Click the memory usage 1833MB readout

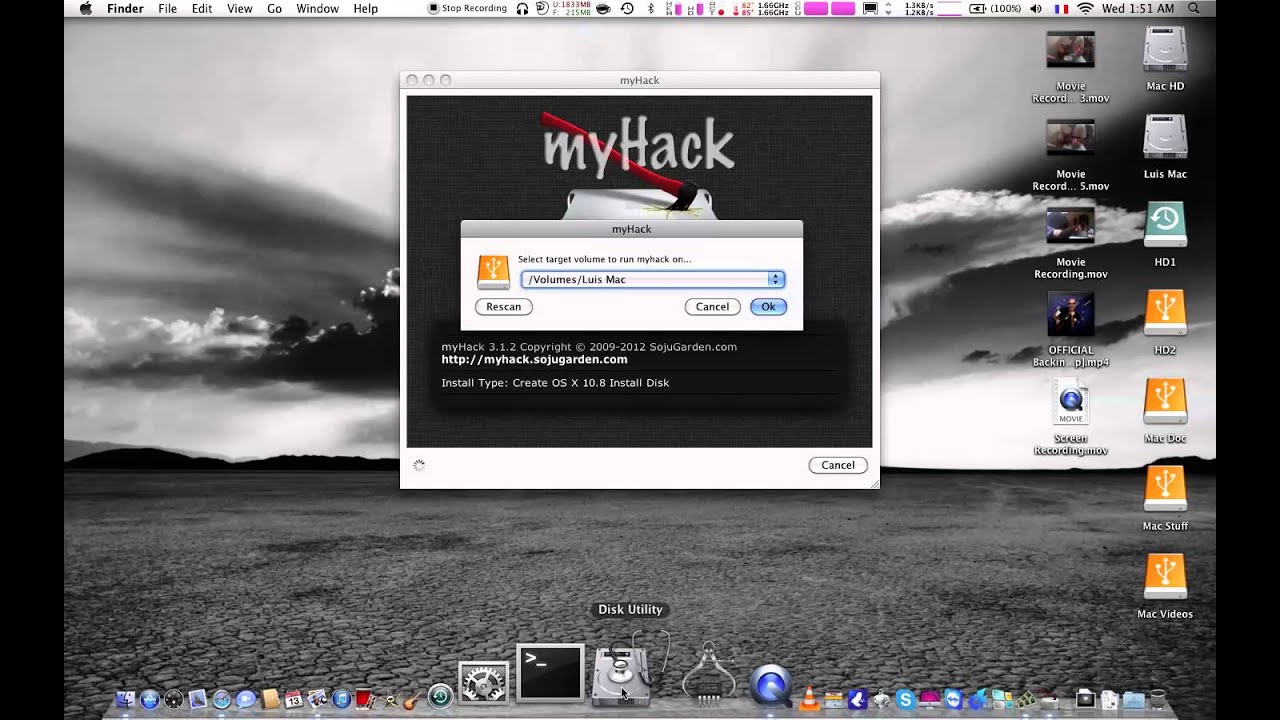click(572, 8)
